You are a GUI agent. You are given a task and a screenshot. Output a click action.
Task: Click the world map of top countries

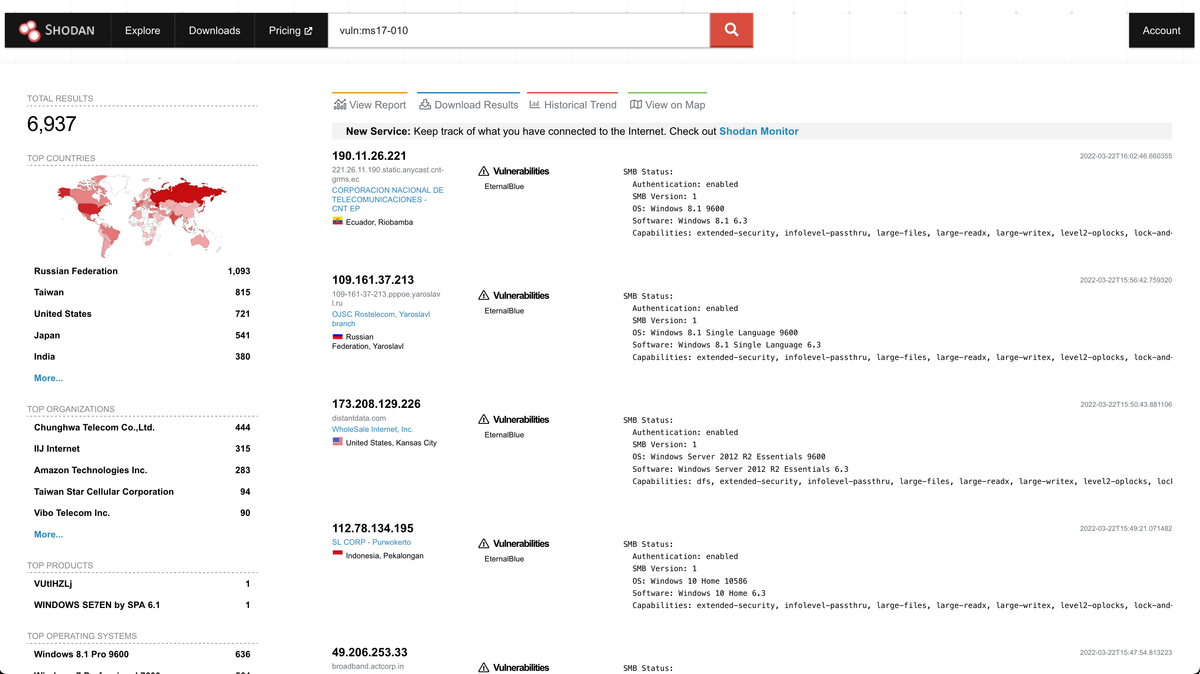coord(142,214)
